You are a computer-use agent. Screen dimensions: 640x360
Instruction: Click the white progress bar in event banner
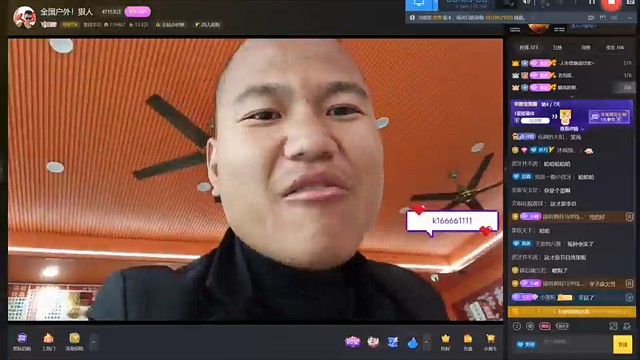[x=534, y=121]
